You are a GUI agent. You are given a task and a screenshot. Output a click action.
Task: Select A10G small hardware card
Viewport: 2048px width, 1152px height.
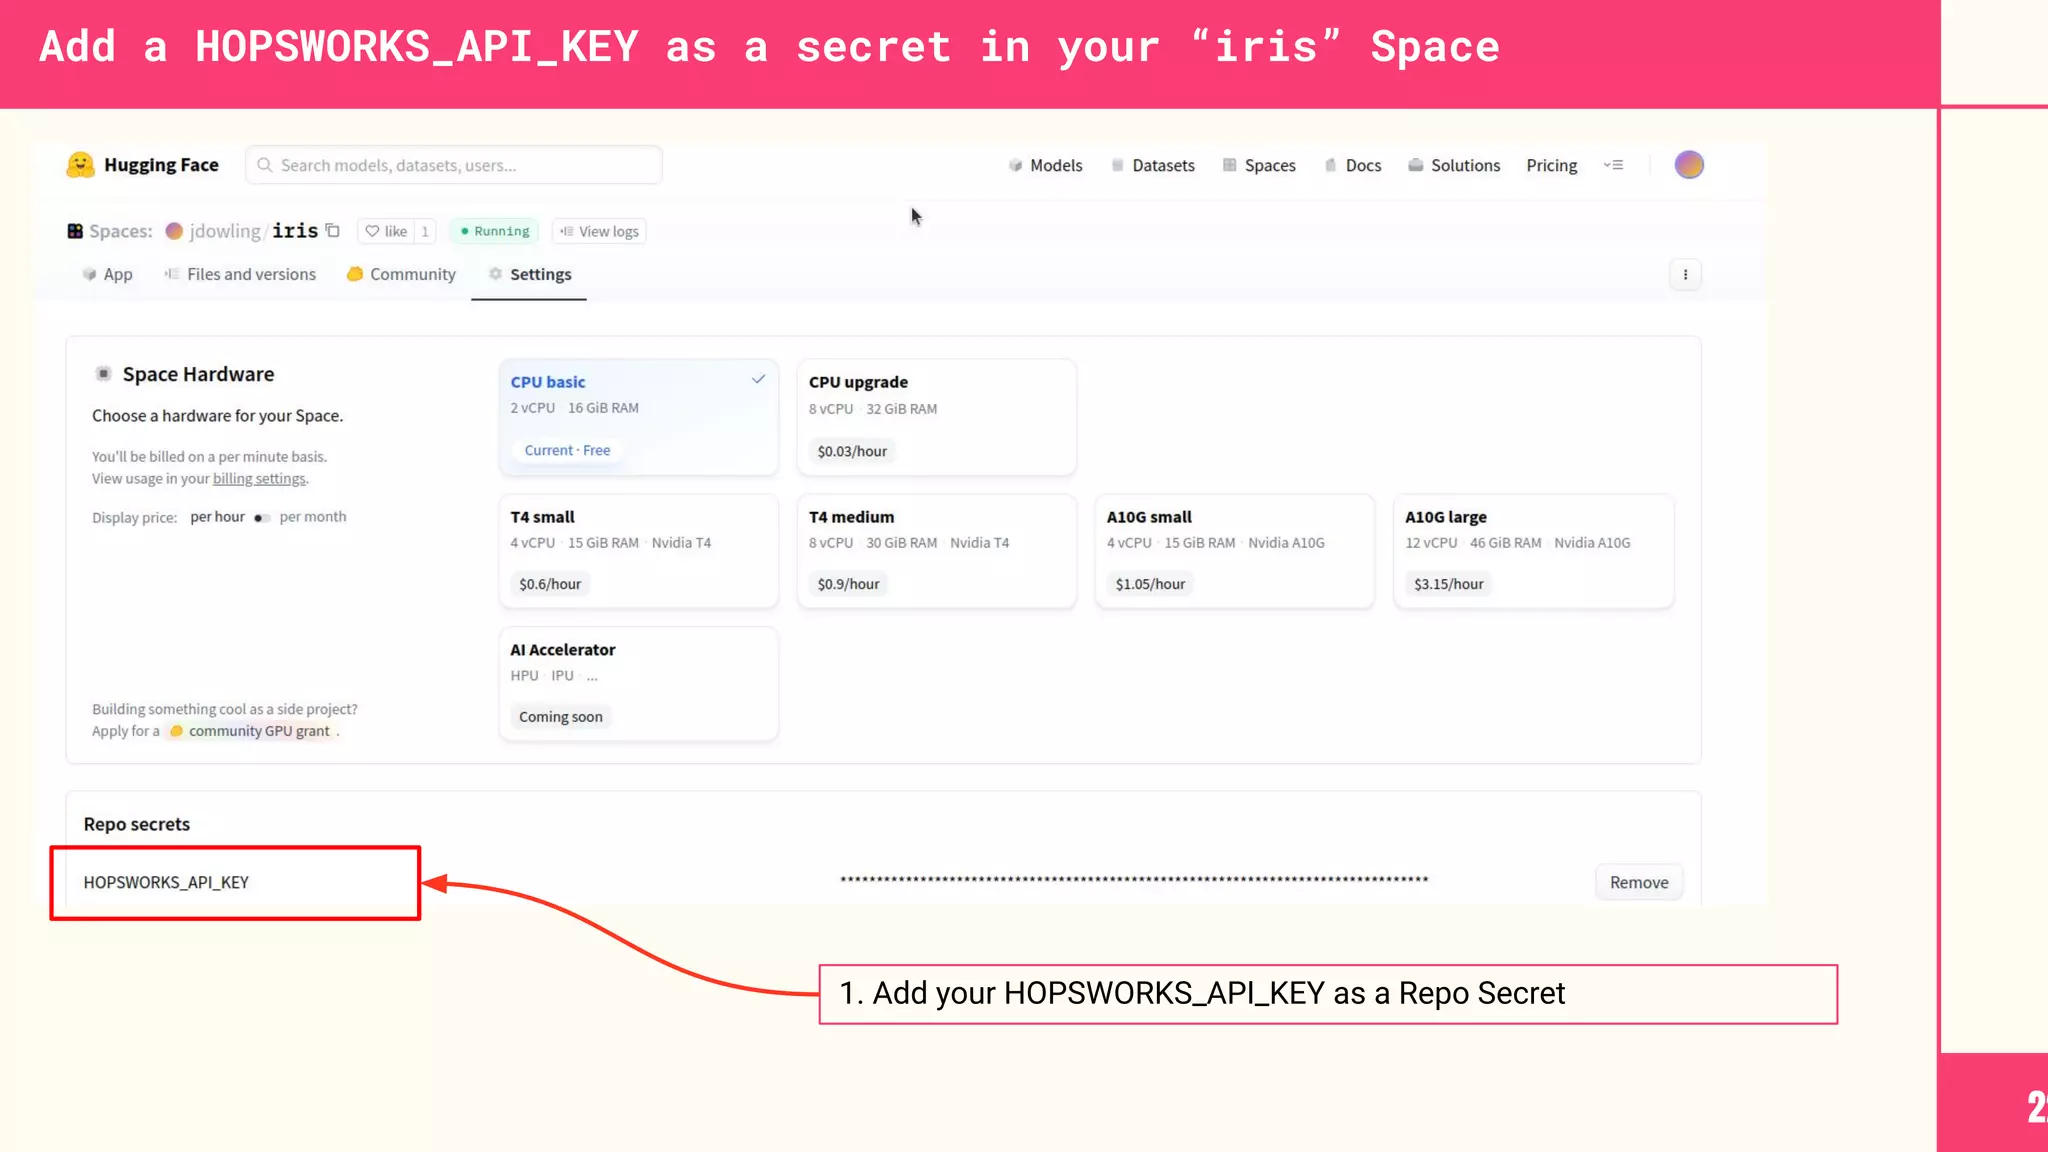pos(1234,550)
